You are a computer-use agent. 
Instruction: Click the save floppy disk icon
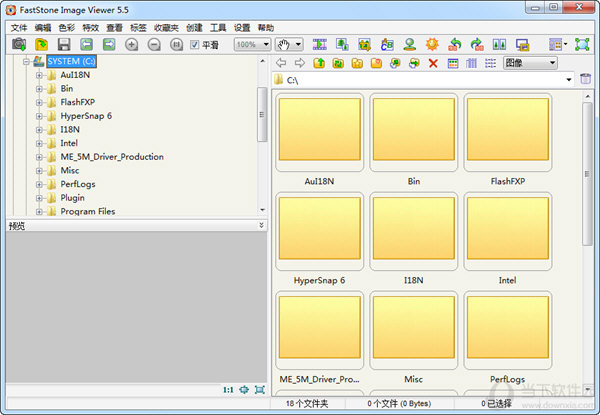pyautogui.click(x=64, y=44)
